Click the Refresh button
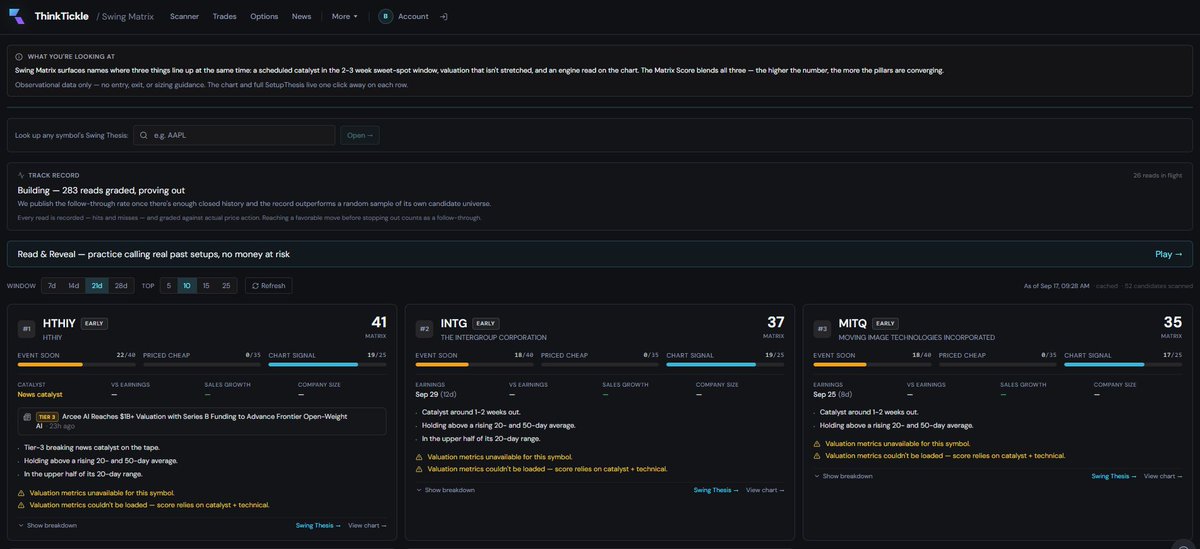1200x549 pixels. click(x=269, y=285)
